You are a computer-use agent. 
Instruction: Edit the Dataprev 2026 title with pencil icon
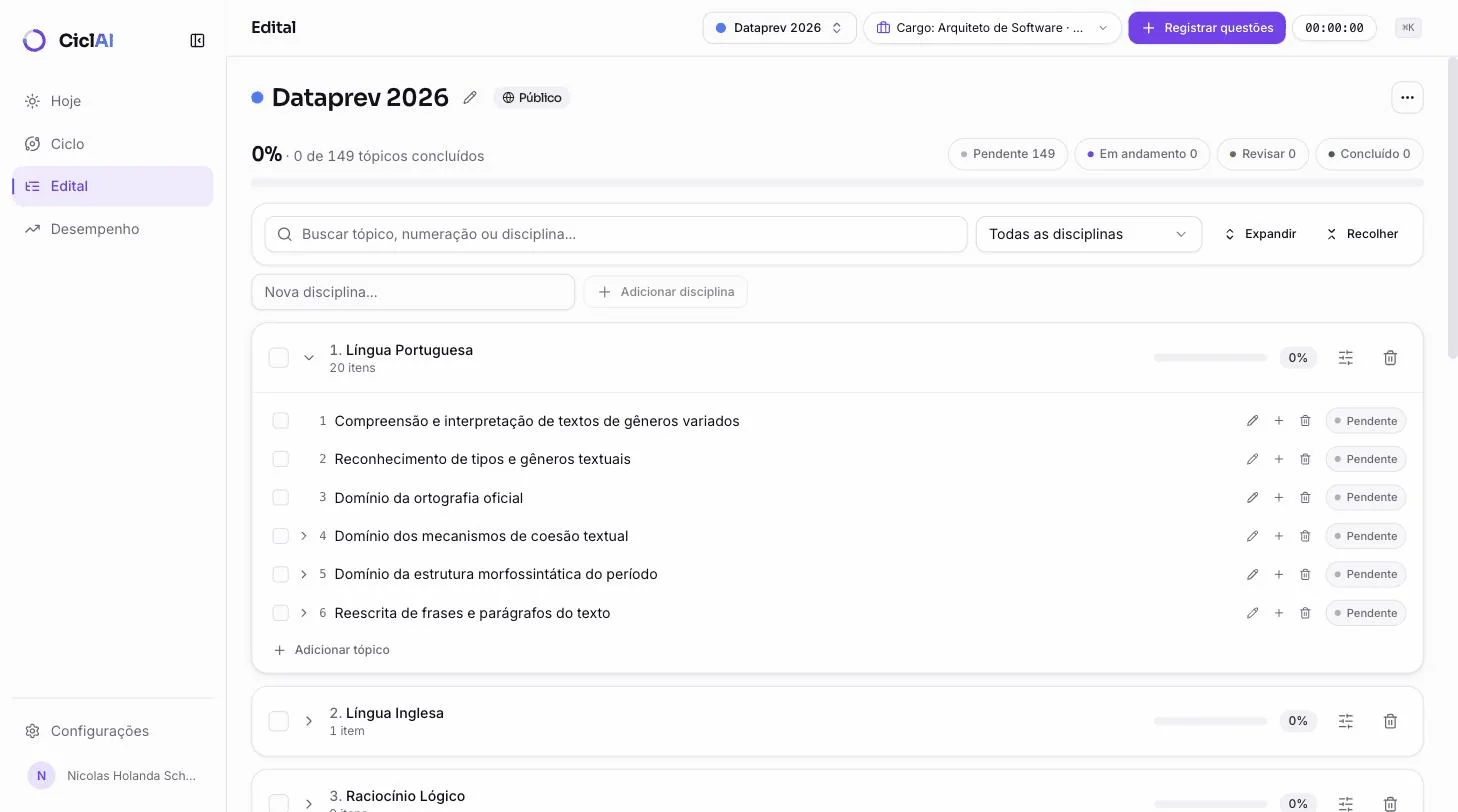[x=470, y=97]
